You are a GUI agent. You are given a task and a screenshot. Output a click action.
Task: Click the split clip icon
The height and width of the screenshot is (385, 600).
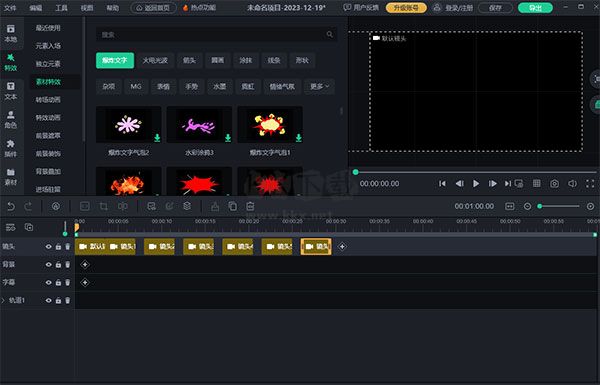123,207
